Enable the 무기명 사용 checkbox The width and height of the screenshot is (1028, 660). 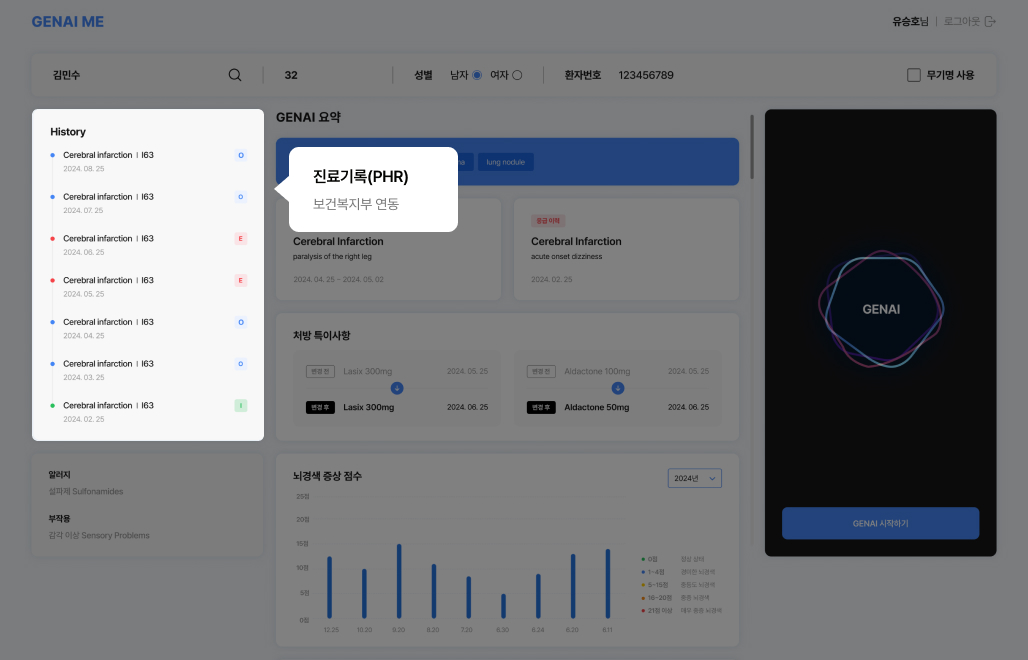pyautogui.click(x=913, y=75)
